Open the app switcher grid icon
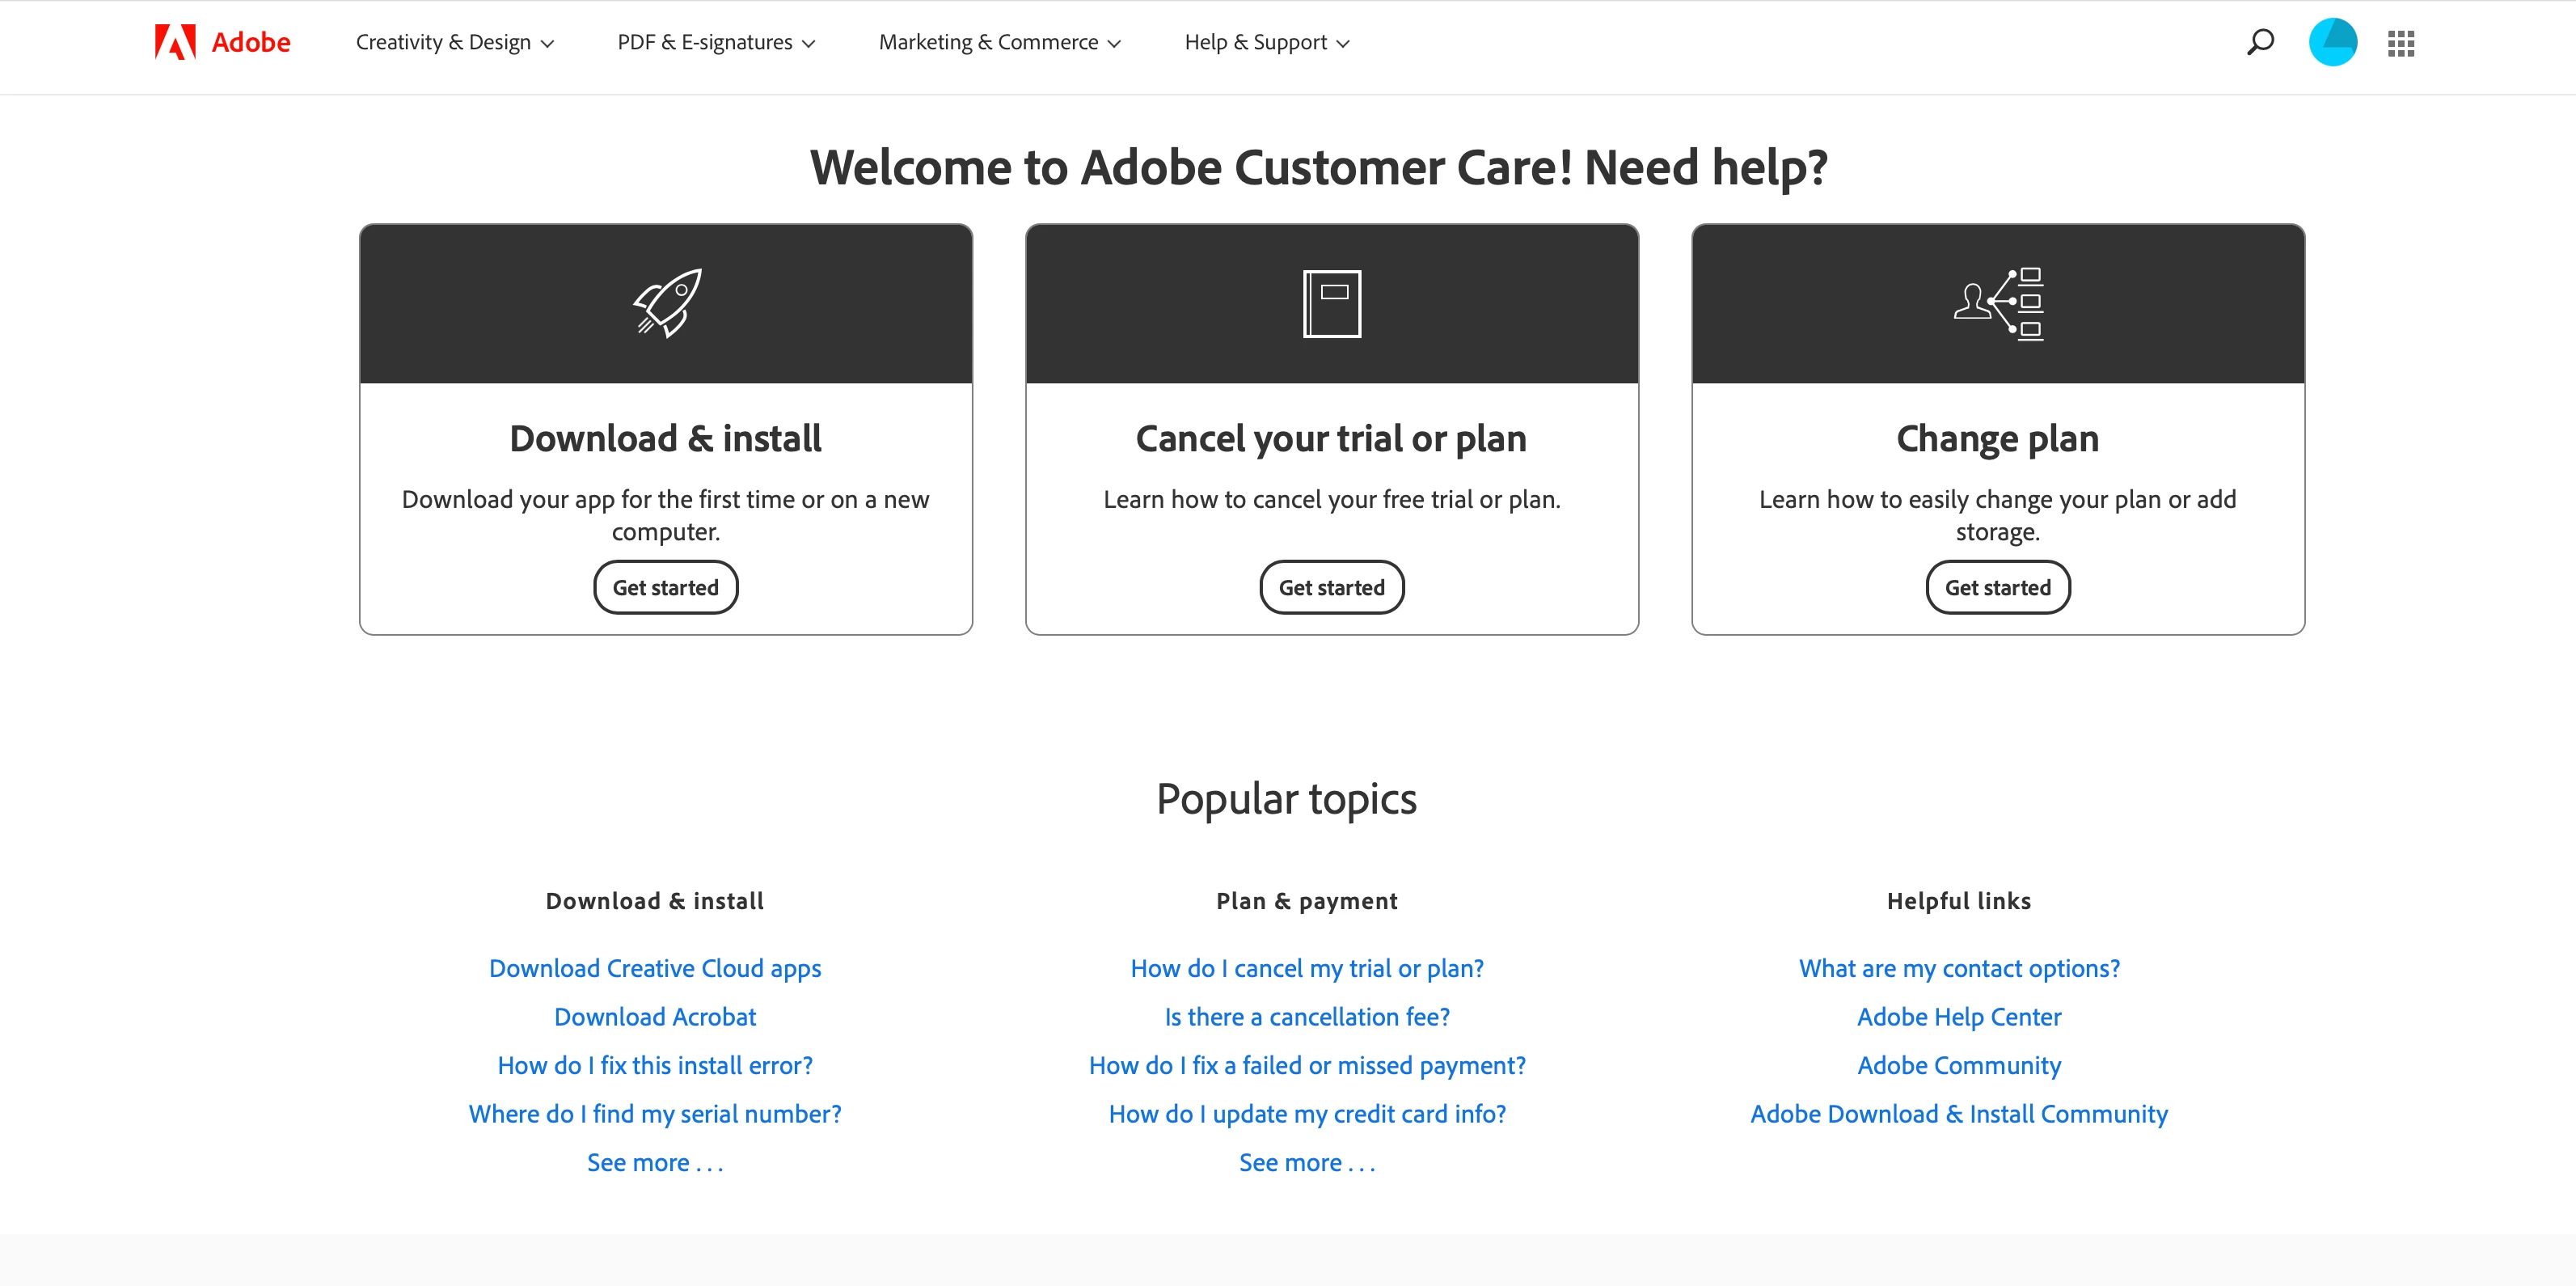The width and height of the screenshot is (2576, 1286). (x=2400, y=43)
